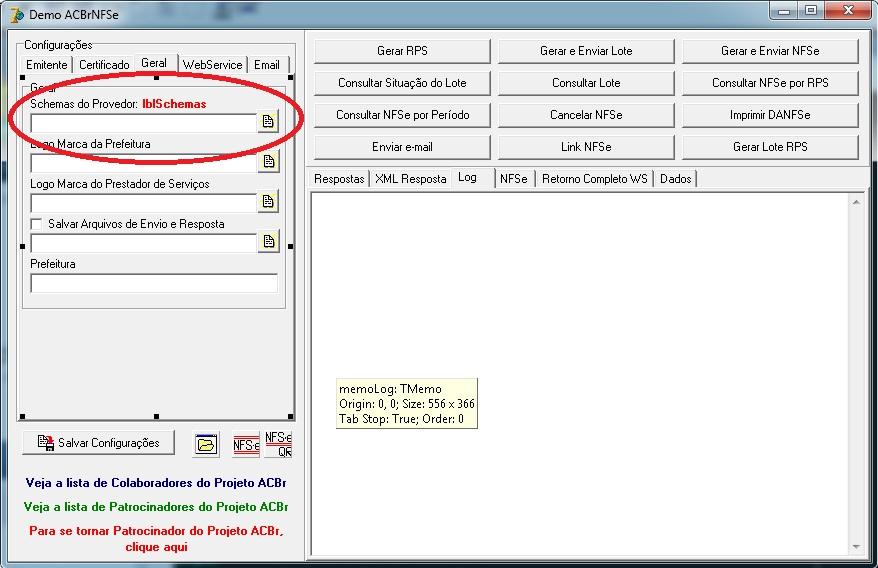Maximize the Demo ACBrNFSe window

point(811,11)
